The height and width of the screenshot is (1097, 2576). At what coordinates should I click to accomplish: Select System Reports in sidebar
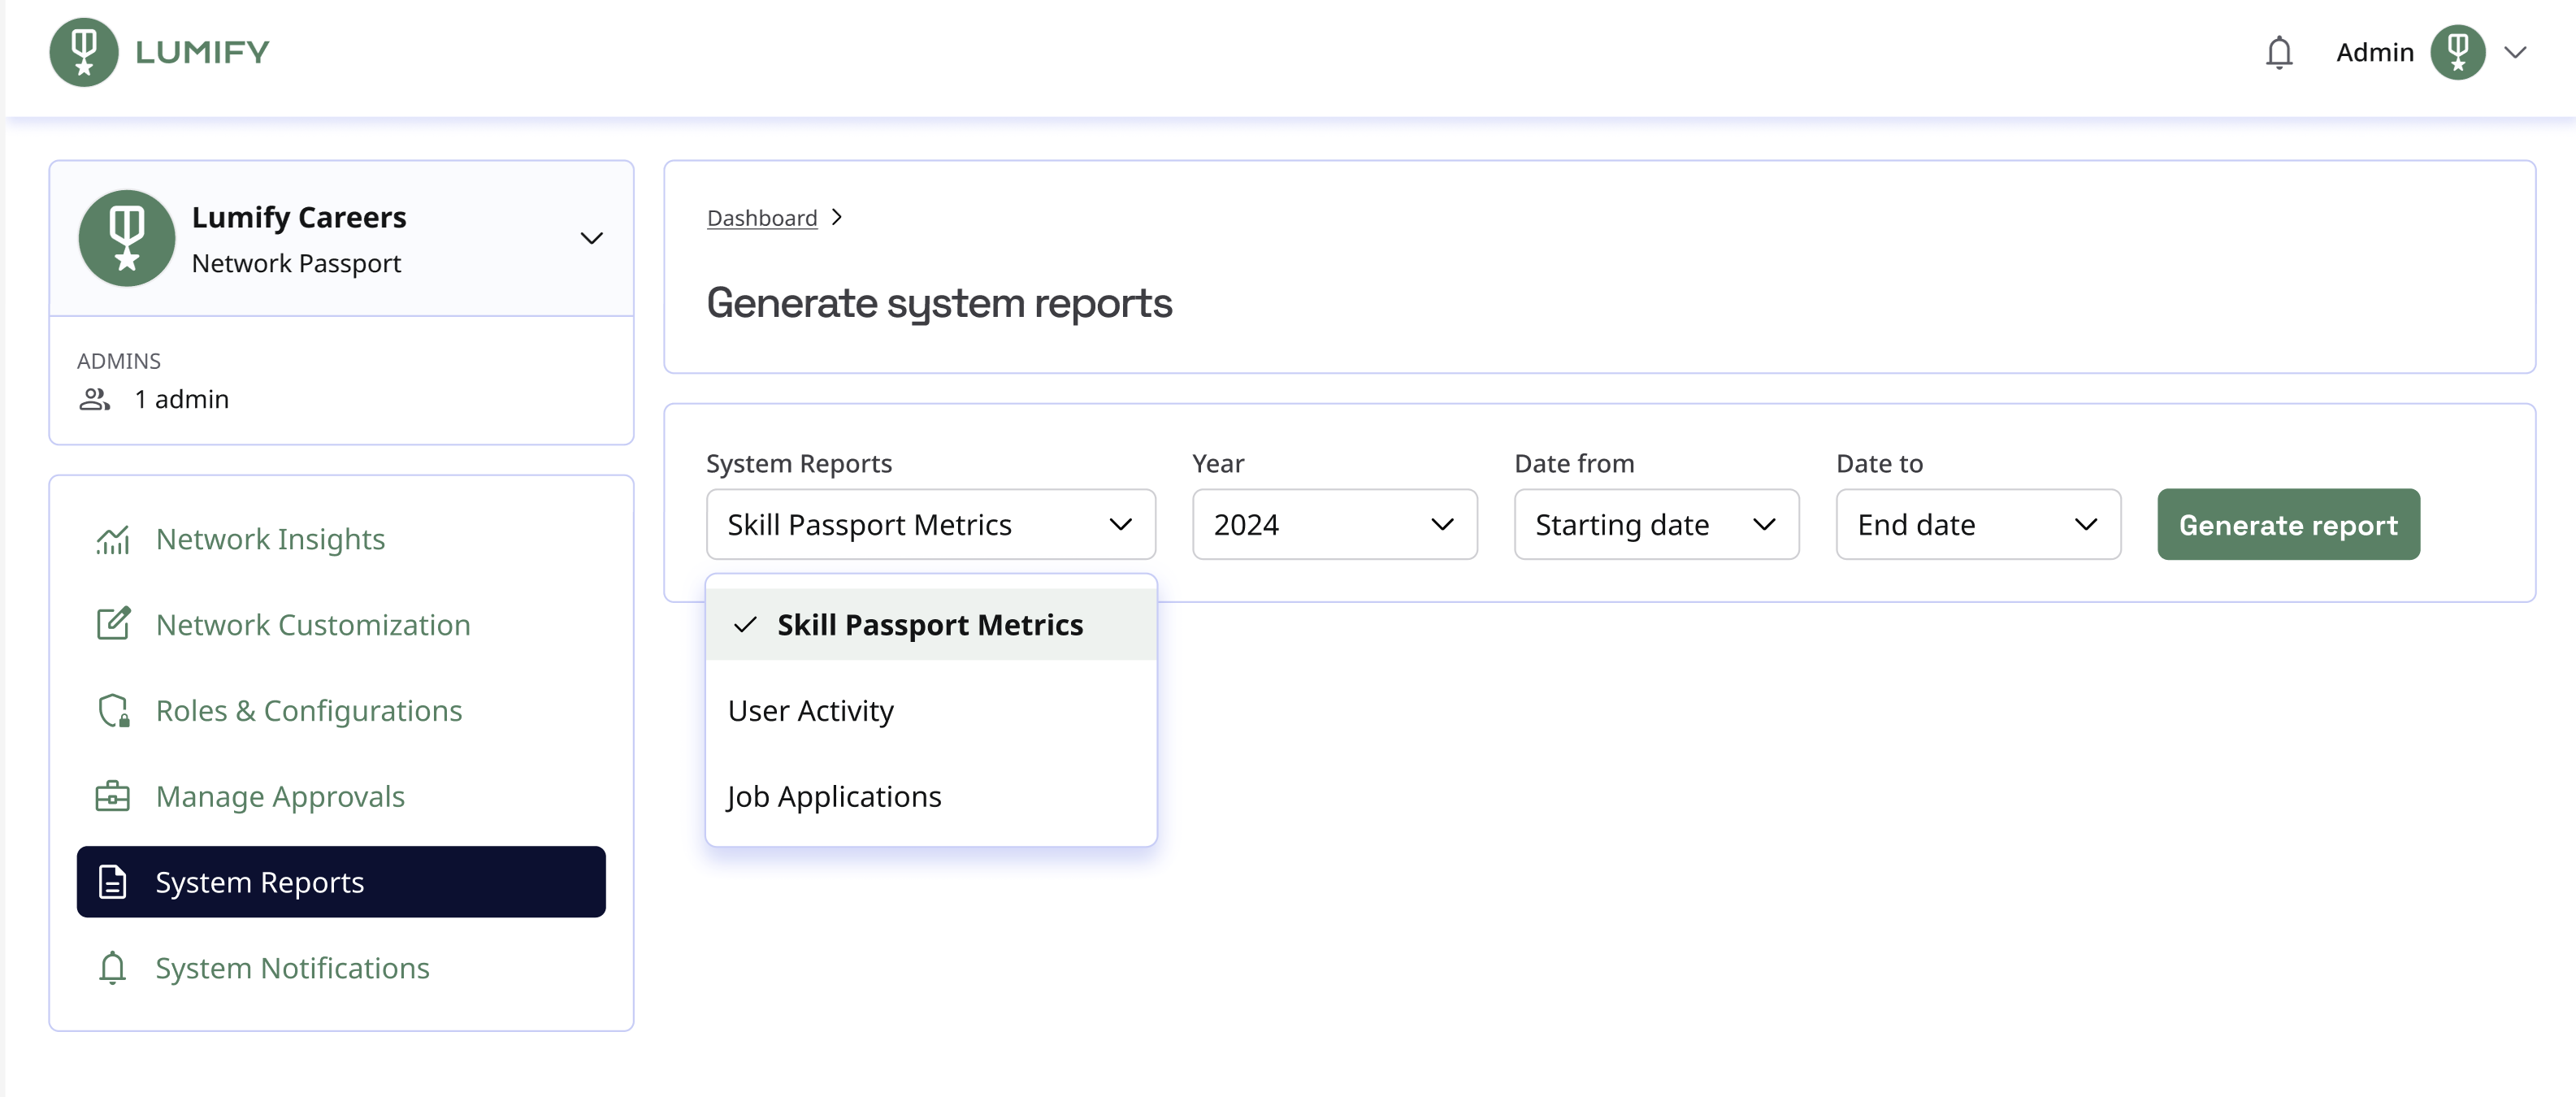click(x=341, y=882)
